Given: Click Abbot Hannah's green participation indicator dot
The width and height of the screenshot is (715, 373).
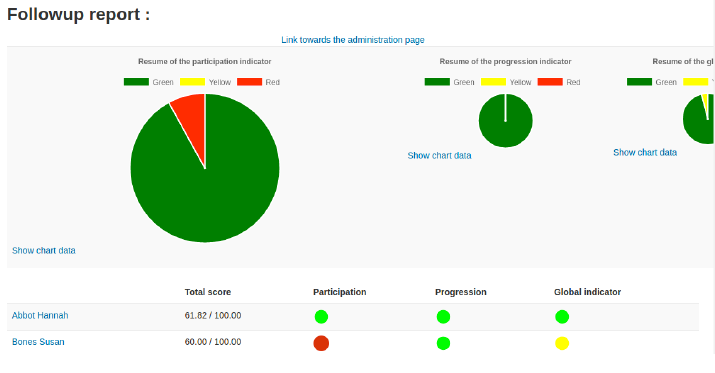Looking at the screenshot, I should [x=321, y=316].
